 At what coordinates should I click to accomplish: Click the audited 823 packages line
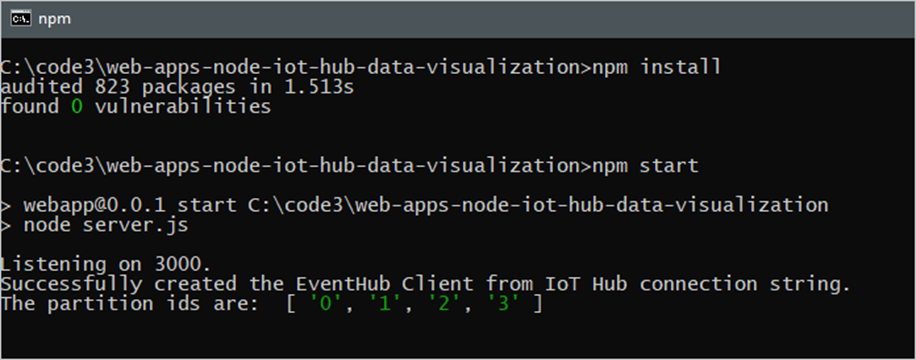(177, 87)
